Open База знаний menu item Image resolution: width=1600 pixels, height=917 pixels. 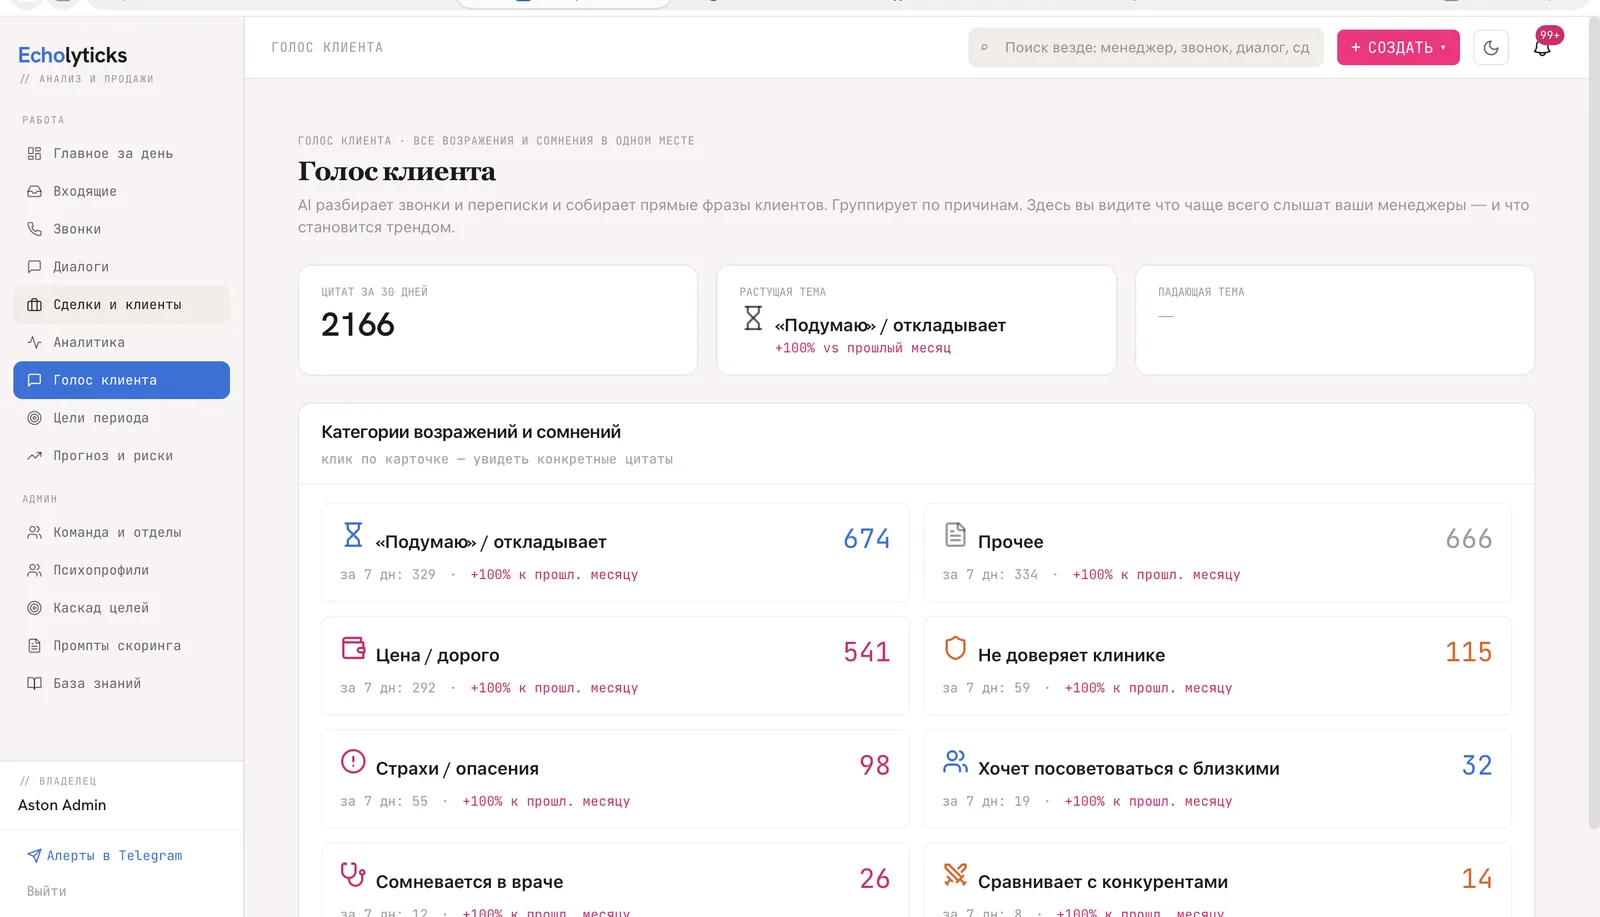coord(121,683)
